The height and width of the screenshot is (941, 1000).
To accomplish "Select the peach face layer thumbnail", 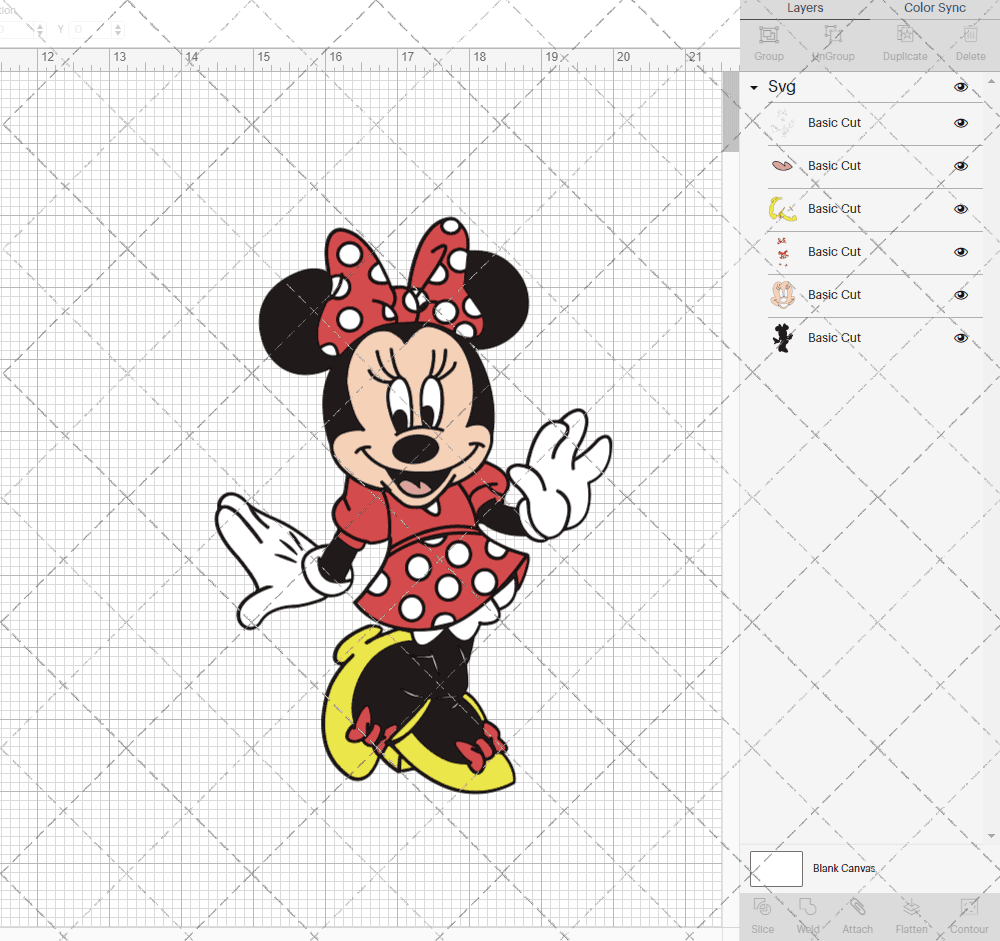I will (783, 295).
